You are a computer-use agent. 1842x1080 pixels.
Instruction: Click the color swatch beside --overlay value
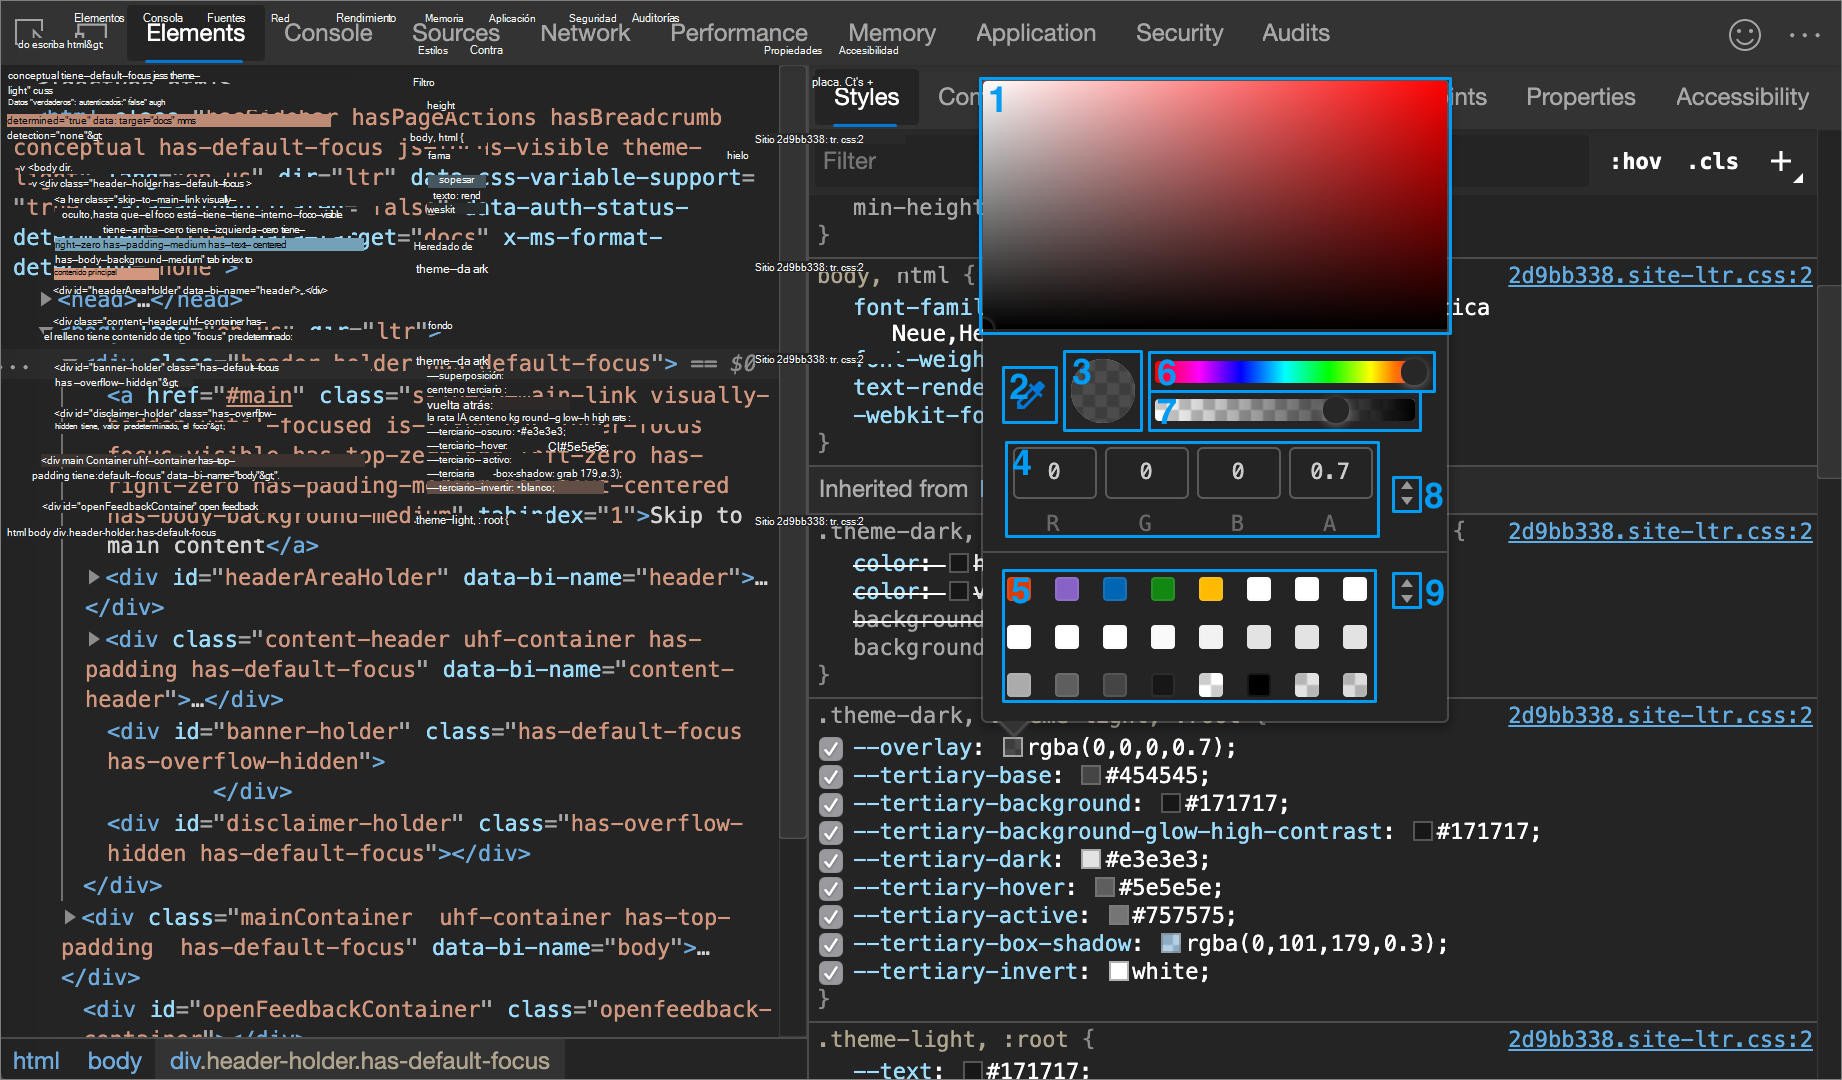pyautogui.click(x=1012, y=747)
